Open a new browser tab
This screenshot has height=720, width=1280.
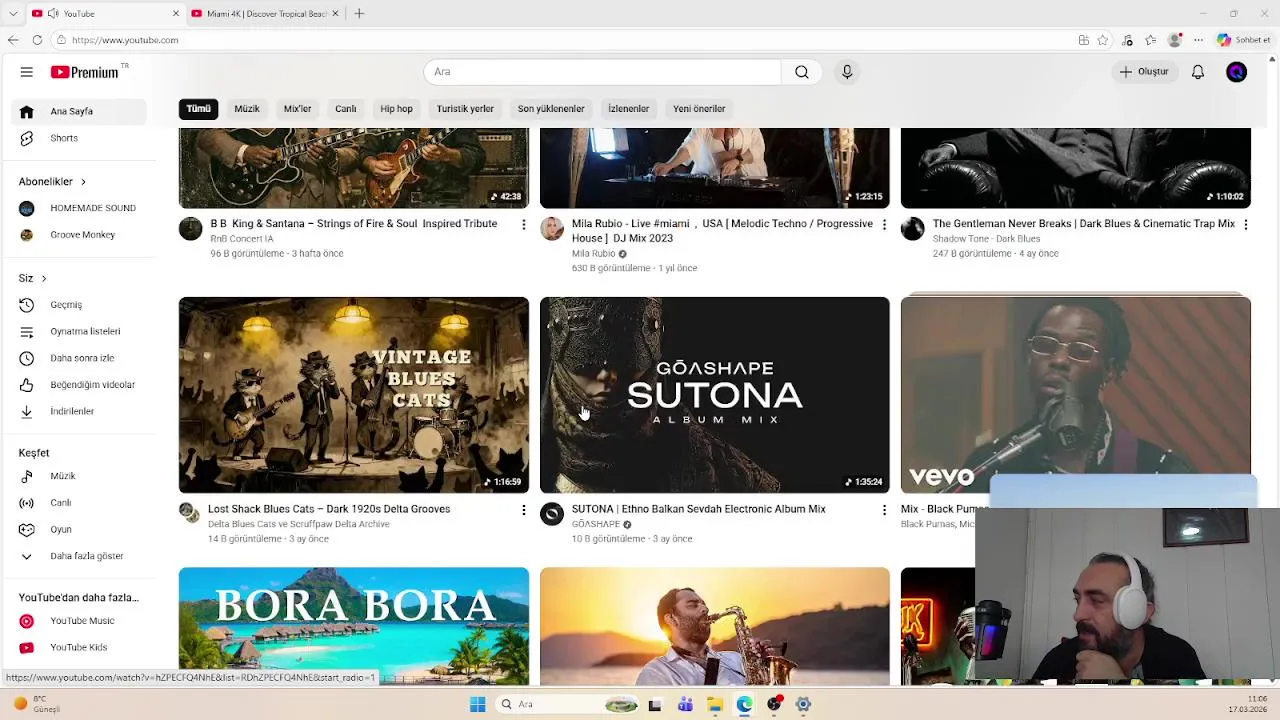coord(359,14)
